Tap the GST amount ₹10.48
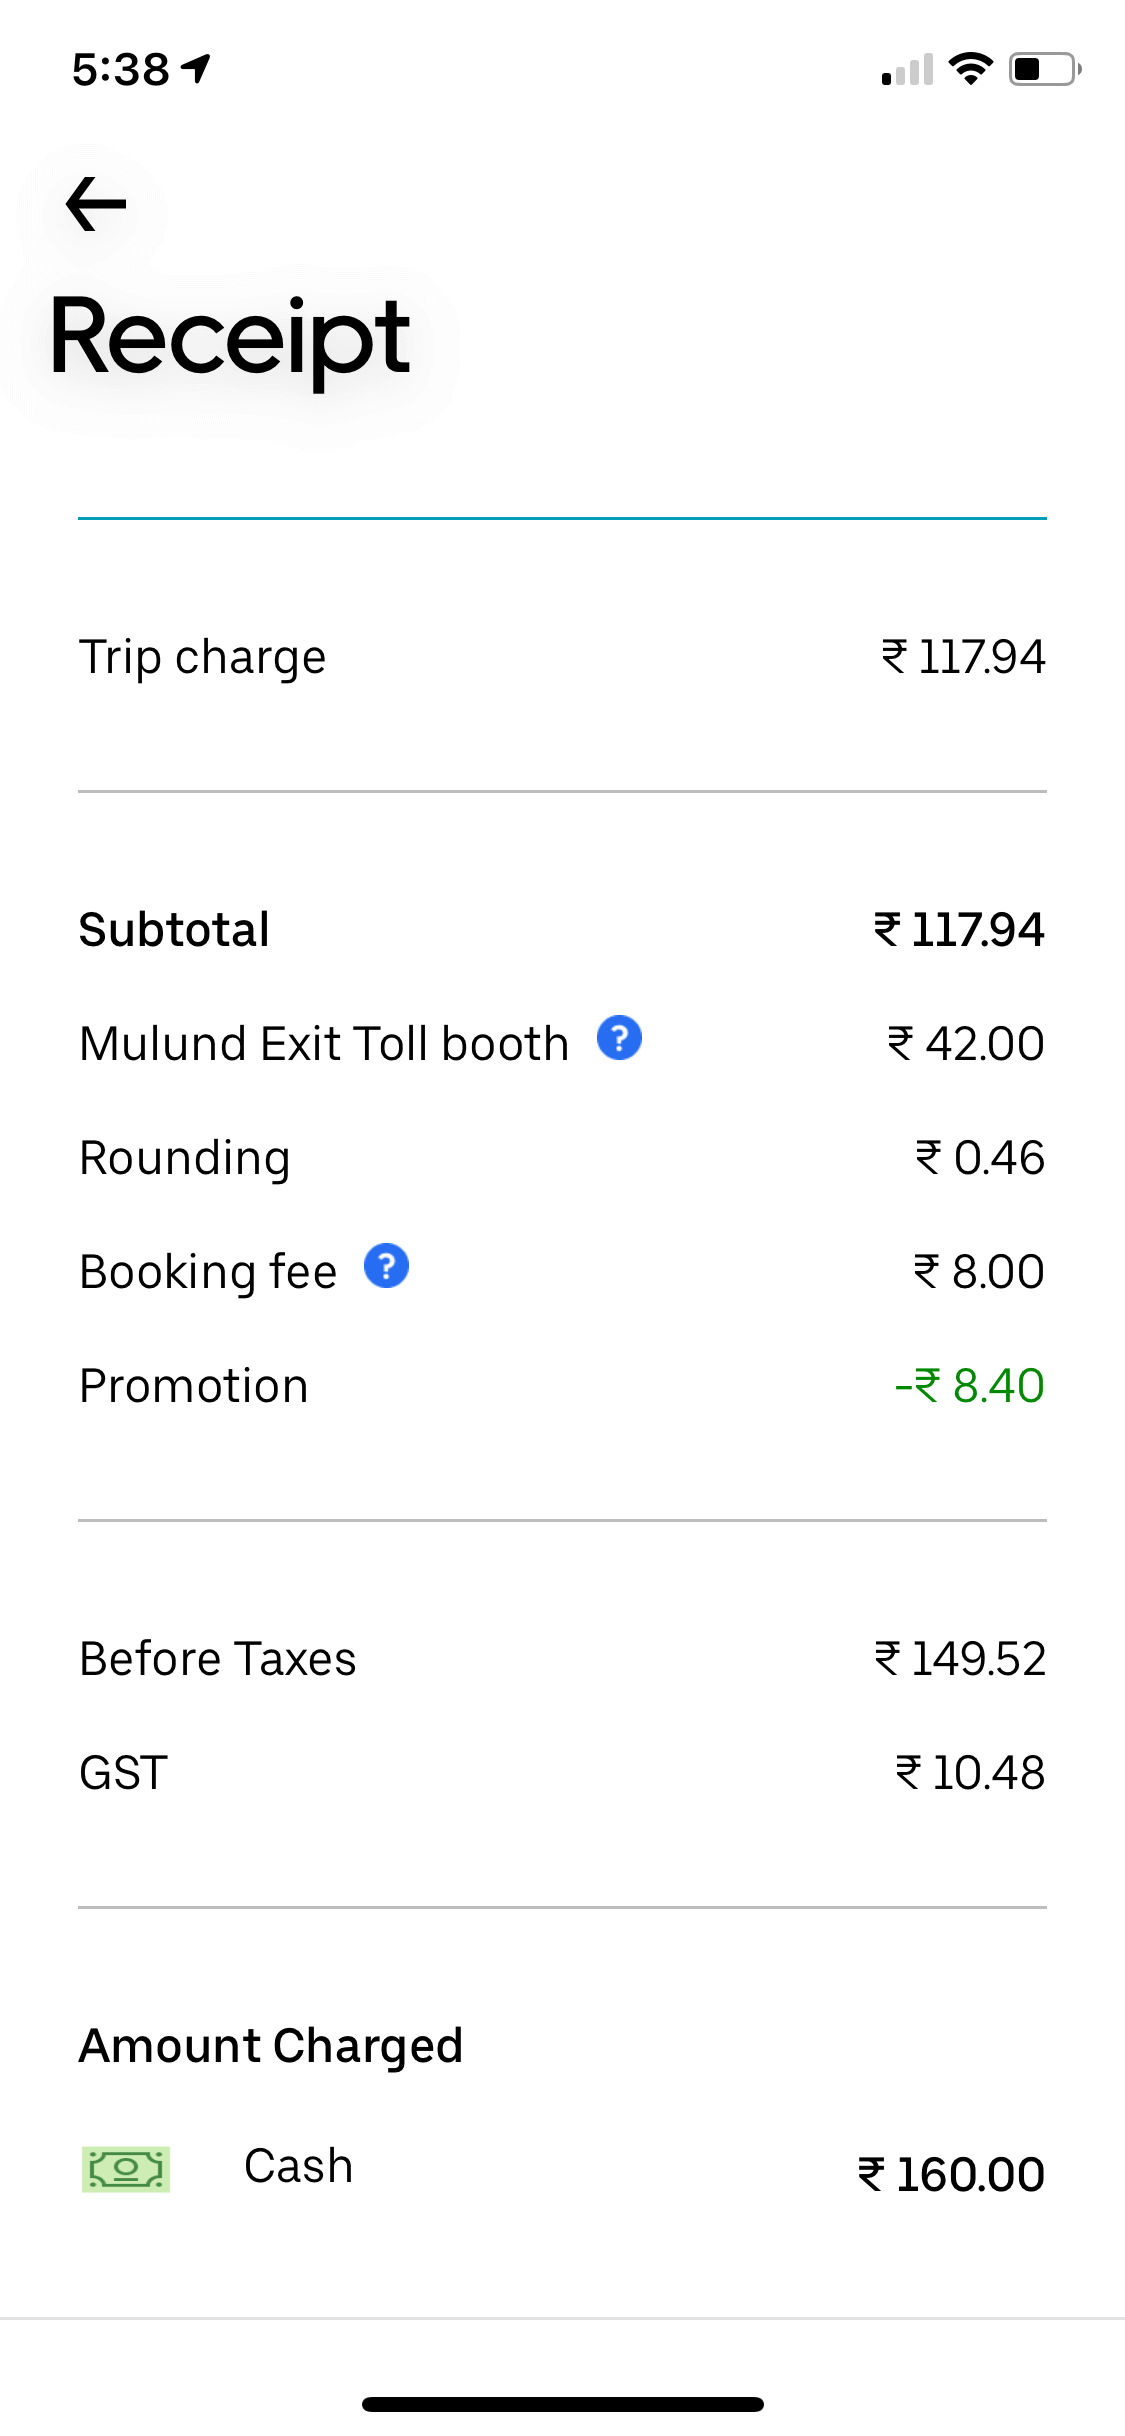Image resolution: width=1125 pixels, height=2436 pixels. coord(970,1773)
